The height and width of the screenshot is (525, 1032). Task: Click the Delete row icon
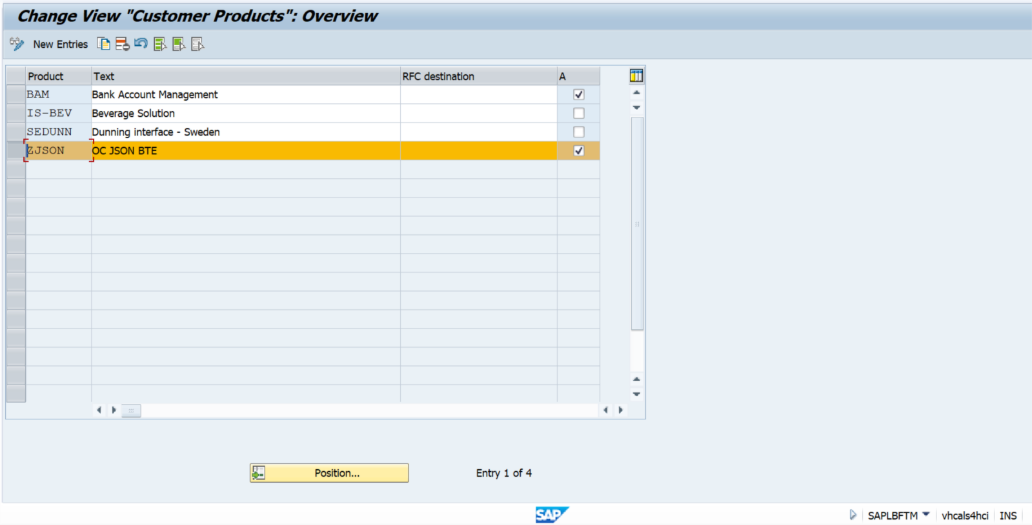pos(121,44)
